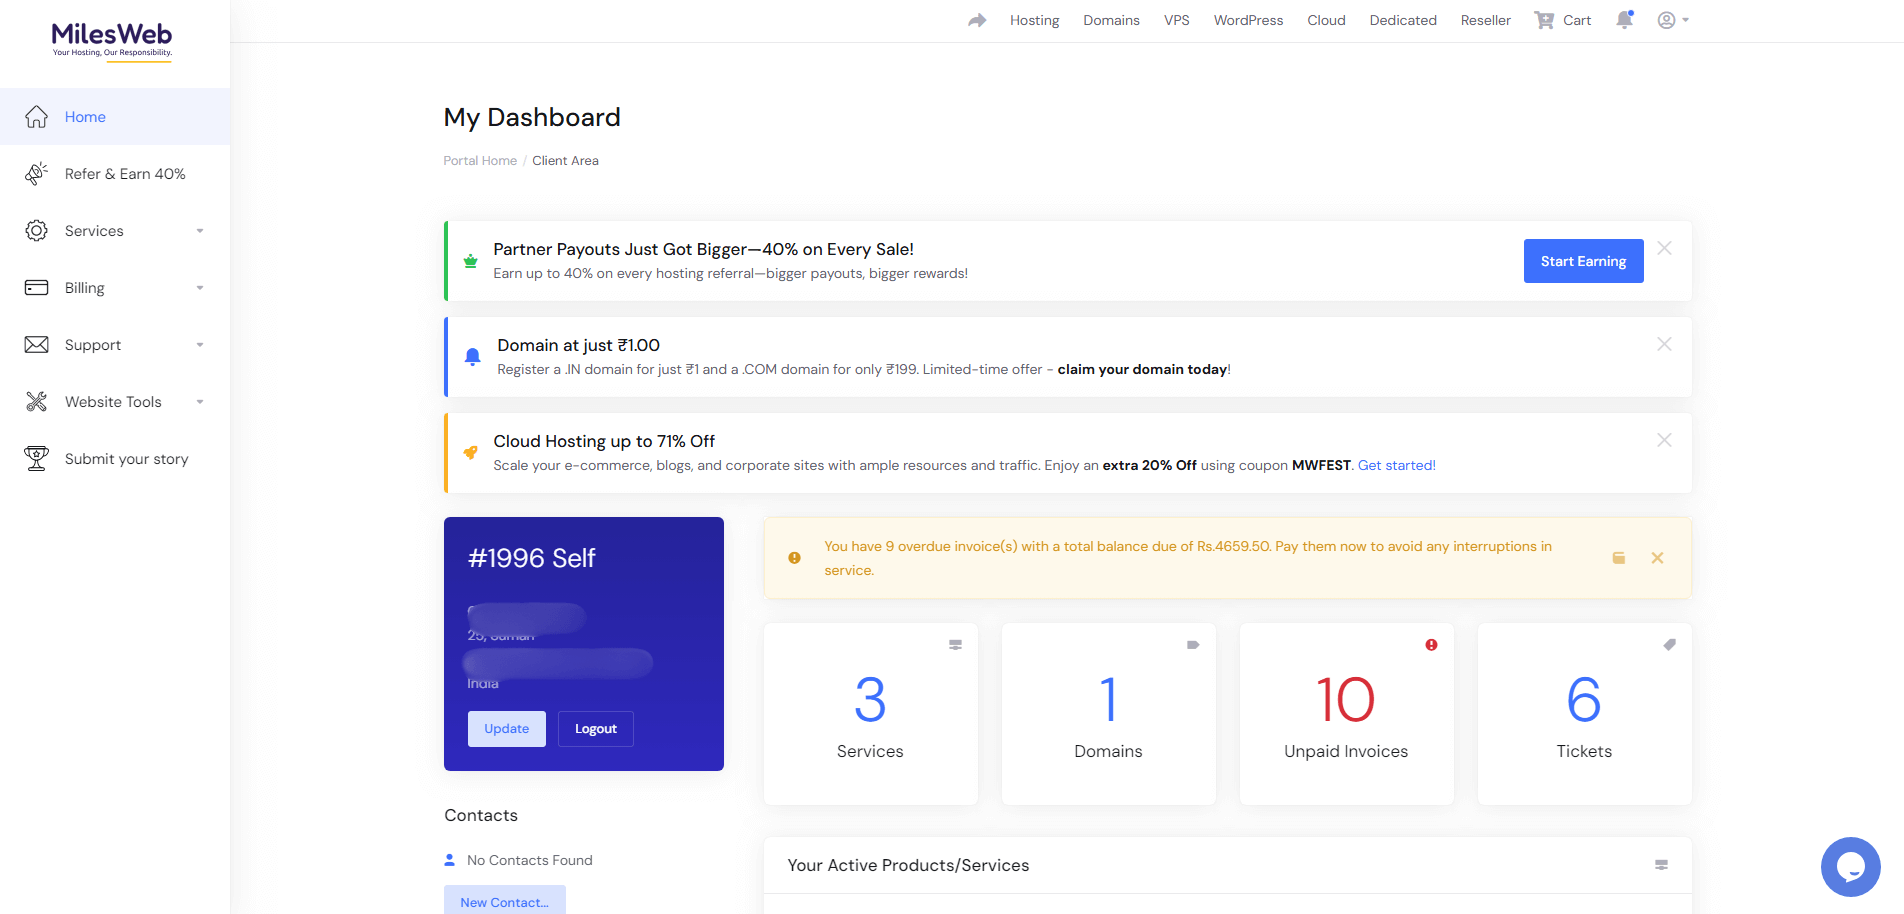The image size is (1904, 914).
Task: Click the Website Tools wrench icon
Action: coord(37,402)
